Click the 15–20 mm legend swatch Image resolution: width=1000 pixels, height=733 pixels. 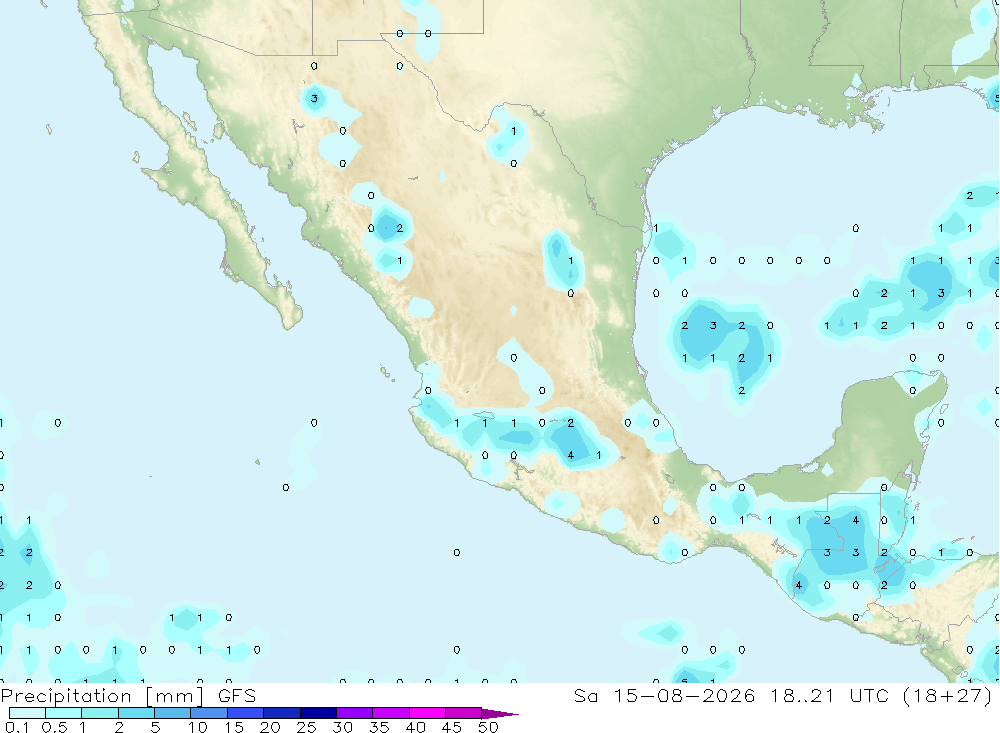pos(245,713)
